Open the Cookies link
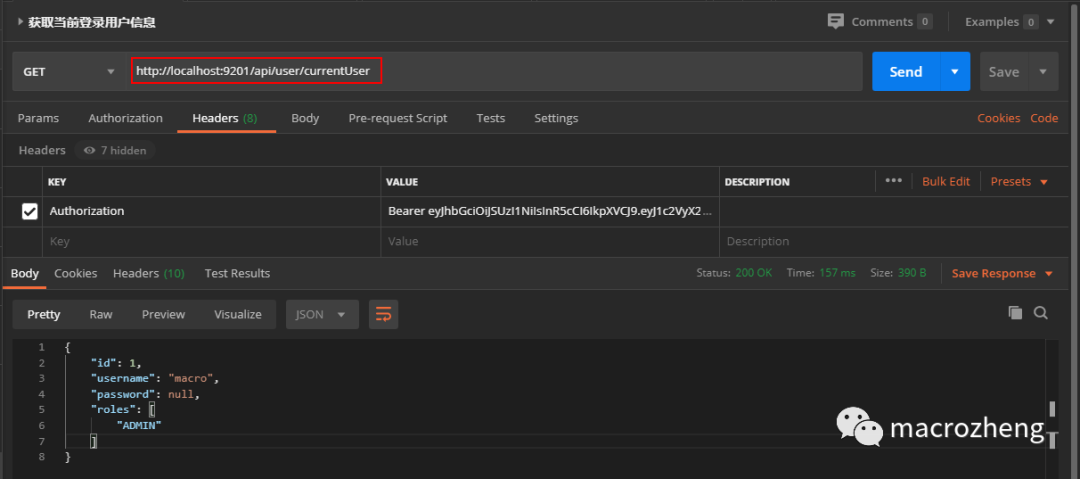Viewport: 1080px width, 479px height. 999,118
